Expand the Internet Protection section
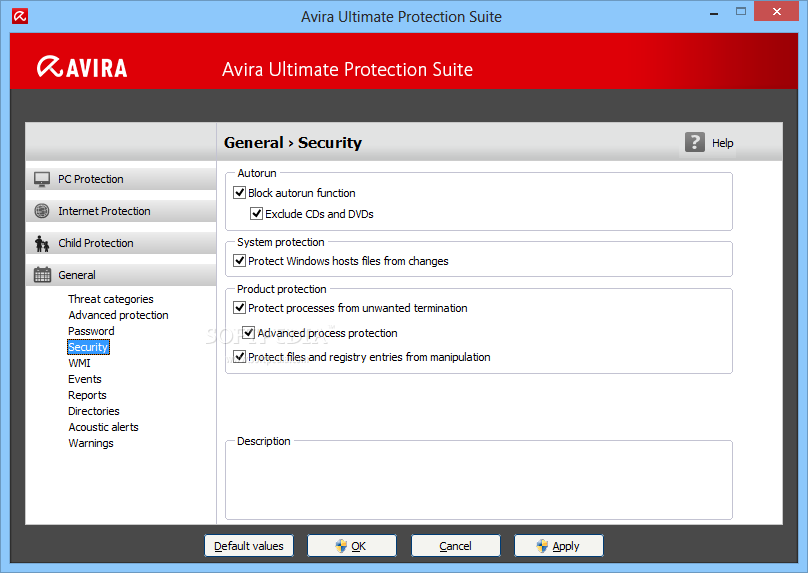Viewport: 808px width, 573px height. click(121, 211)
